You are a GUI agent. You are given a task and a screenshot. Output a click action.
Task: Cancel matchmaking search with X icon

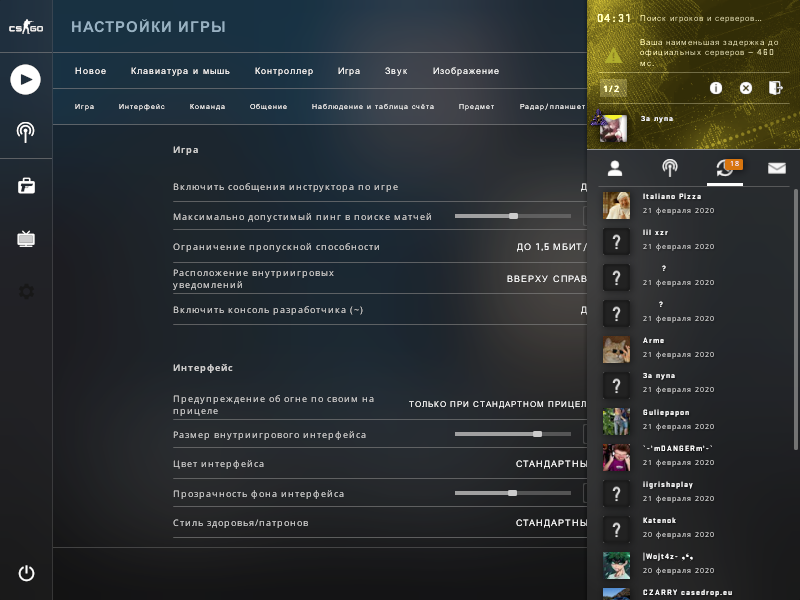pos(745,88)
